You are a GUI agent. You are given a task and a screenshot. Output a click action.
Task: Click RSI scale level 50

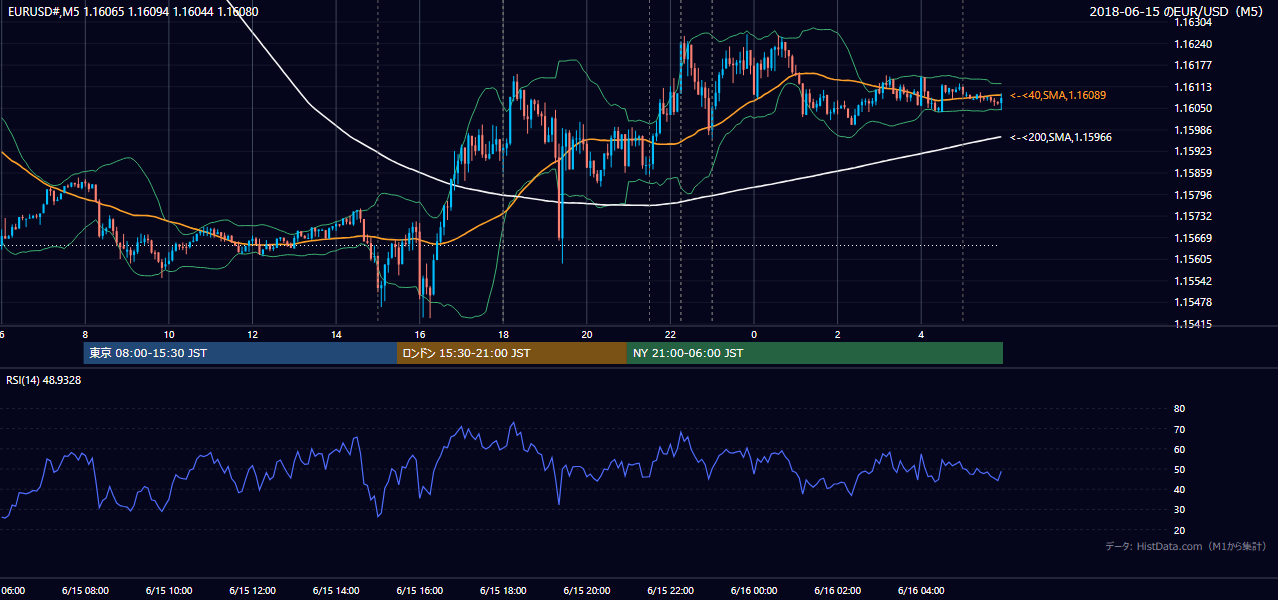[1179, 469]
